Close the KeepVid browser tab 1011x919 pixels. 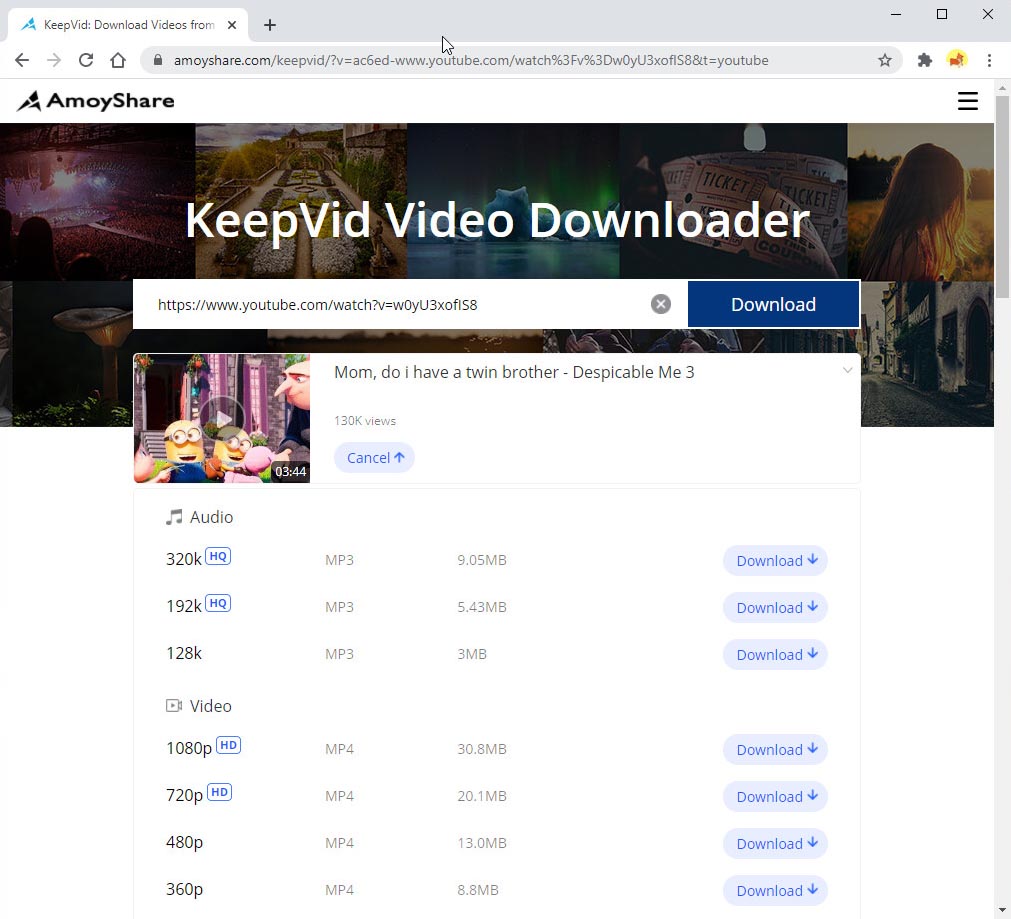tap(232, 25)
